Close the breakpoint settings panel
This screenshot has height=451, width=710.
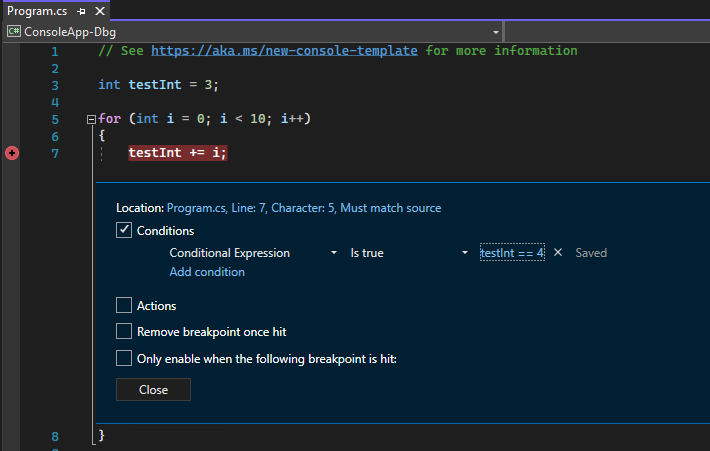tap(153, 390)
